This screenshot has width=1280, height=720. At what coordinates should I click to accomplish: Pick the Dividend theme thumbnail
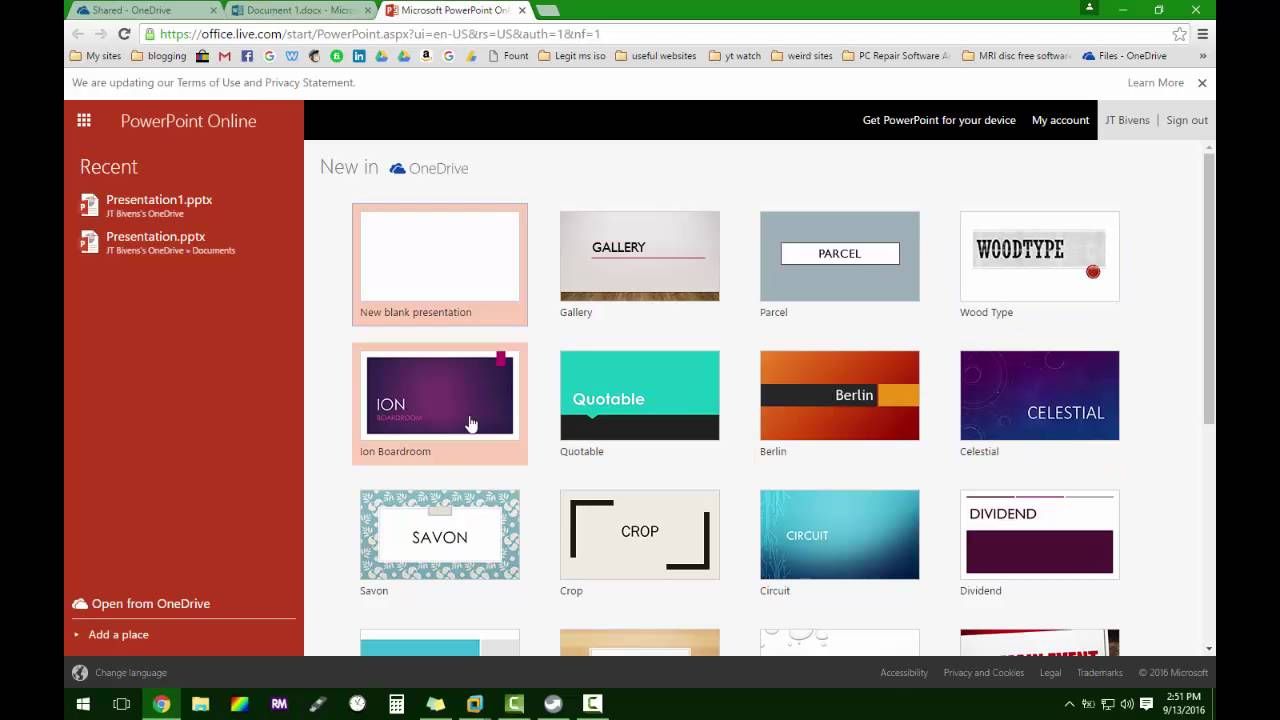[x=1040, y=534]
